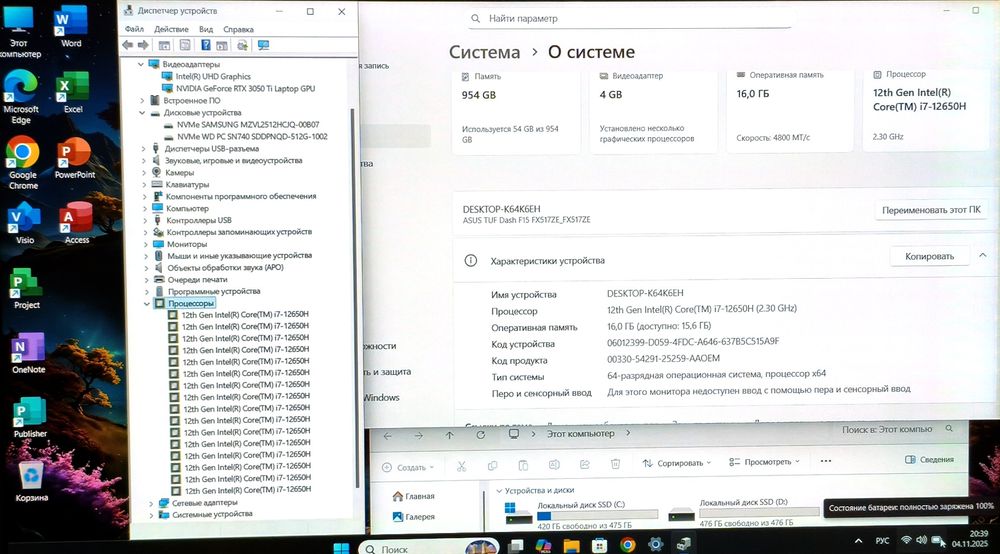The width and height of the screenshot is (1000, 554).
Task: Select NVMe SAMSUNG MZVL2512HCJQ-00B07 disk
Action: point(248,125)
